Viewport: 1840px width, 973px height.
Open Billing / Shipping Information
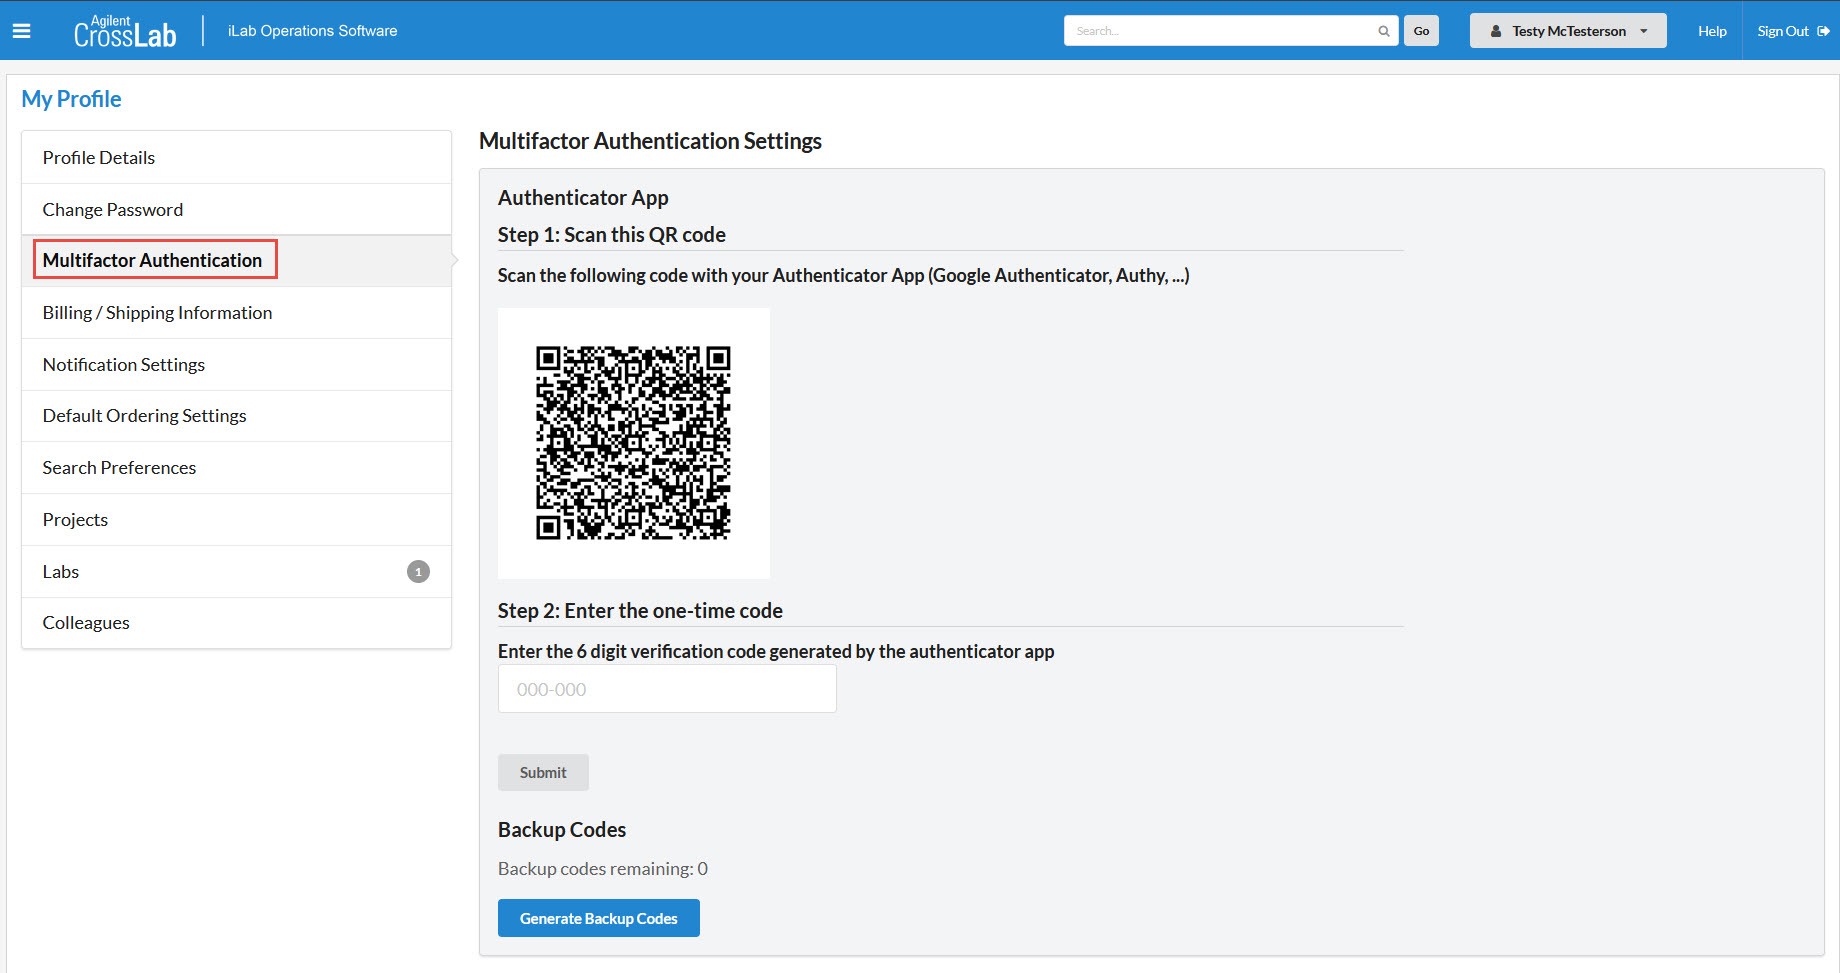157,313
